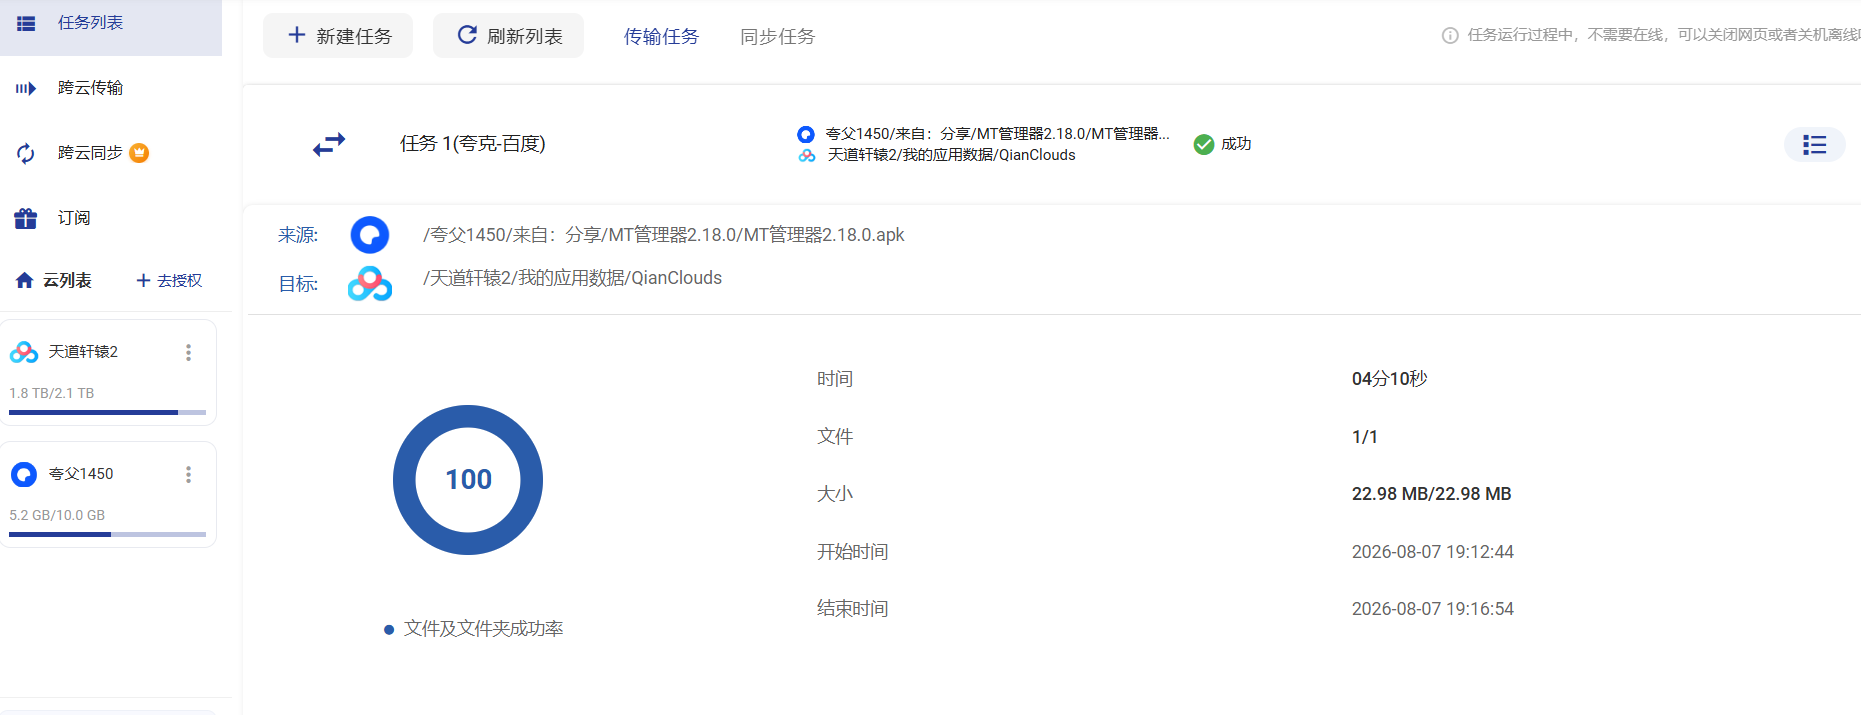Click the info icon beside the offline notice
The height and width of the screenshot is (715, 1861).
(1450, 35)
